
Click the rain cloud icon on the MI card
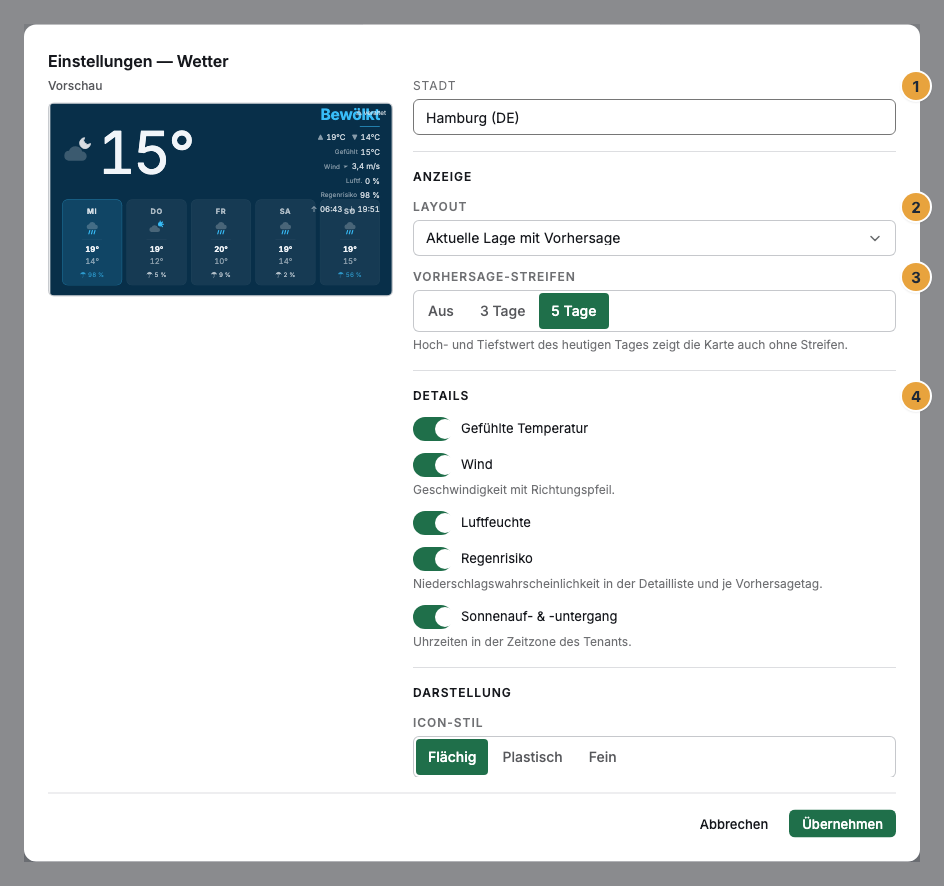[x=92, y=229]
